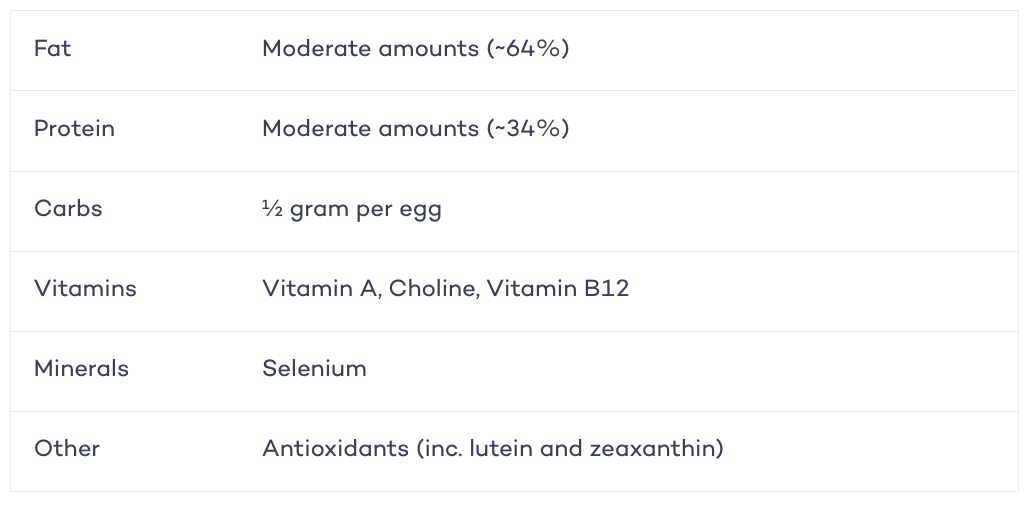Click the ~64% percentage value

coord(528,49)
